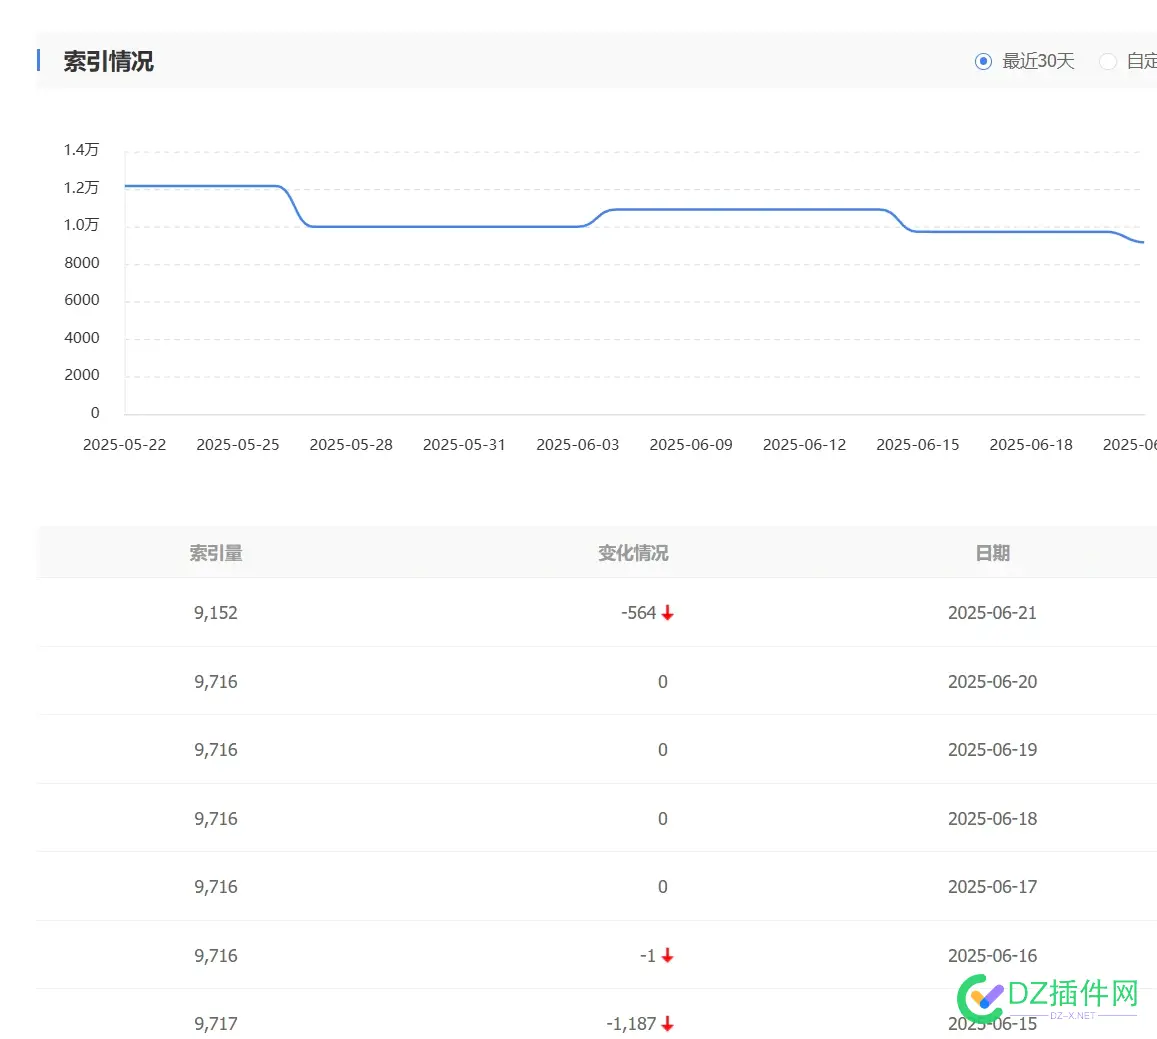Click the 索引情况 section title
1157x1039 pixels.
pyautogui.click(x=108, y=62)
